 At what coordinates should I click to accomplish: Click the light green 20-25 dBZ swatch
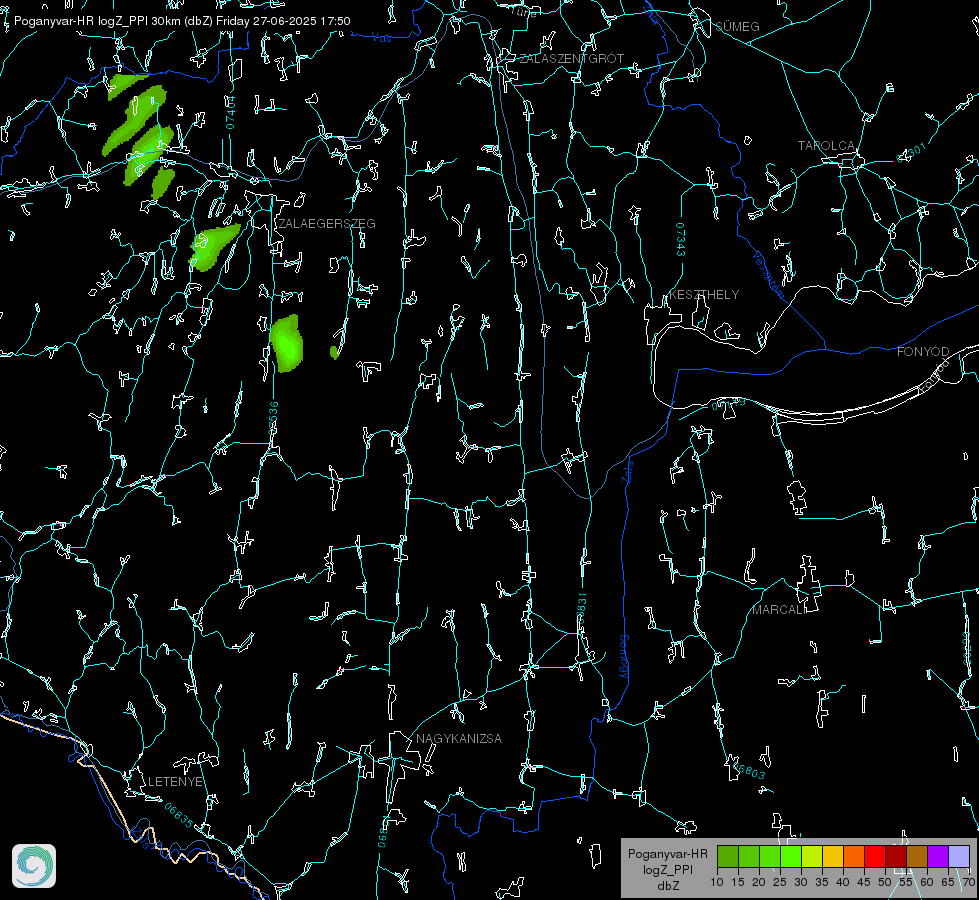point(770,856)
